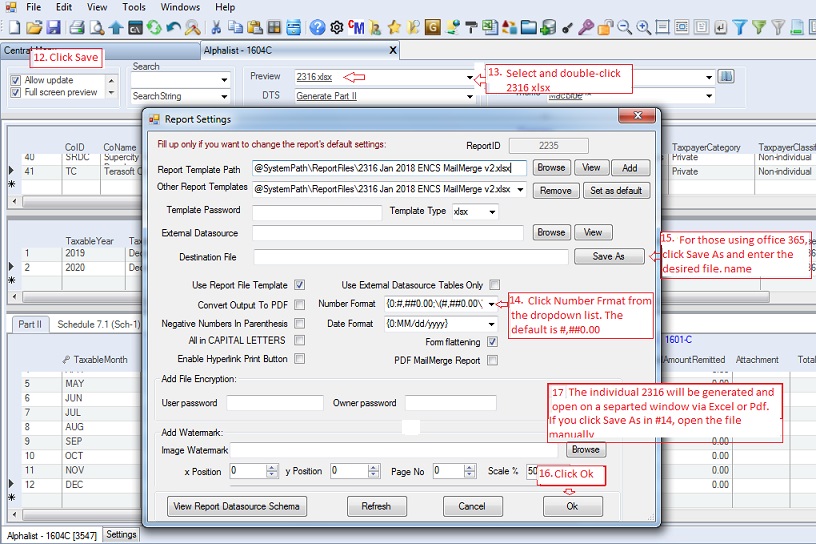This screenshot has width=816, height=544.
Task: Click the Open folder toolbar icon
Action: point(34,27)
